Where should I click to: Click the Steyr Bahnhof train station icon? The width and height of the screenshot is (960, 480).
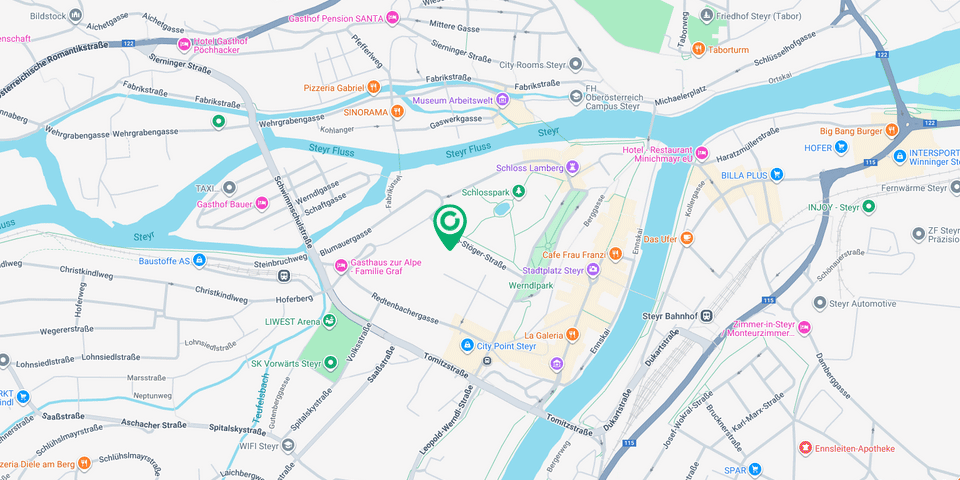[x=707, y=316]
